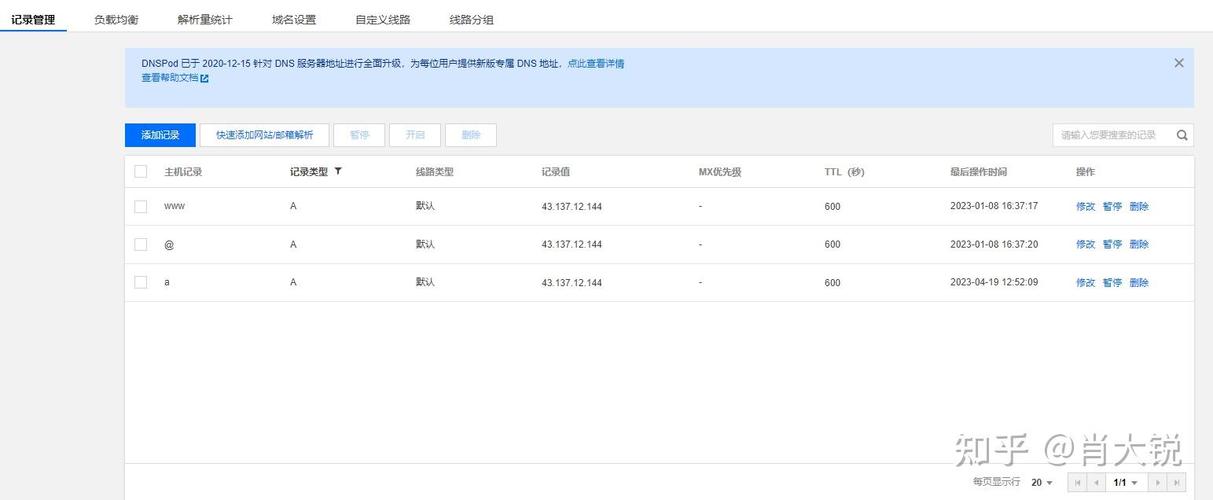Click the 主机记录 column header
Viewport: 1213px width, 500px height.
(183, 172)
